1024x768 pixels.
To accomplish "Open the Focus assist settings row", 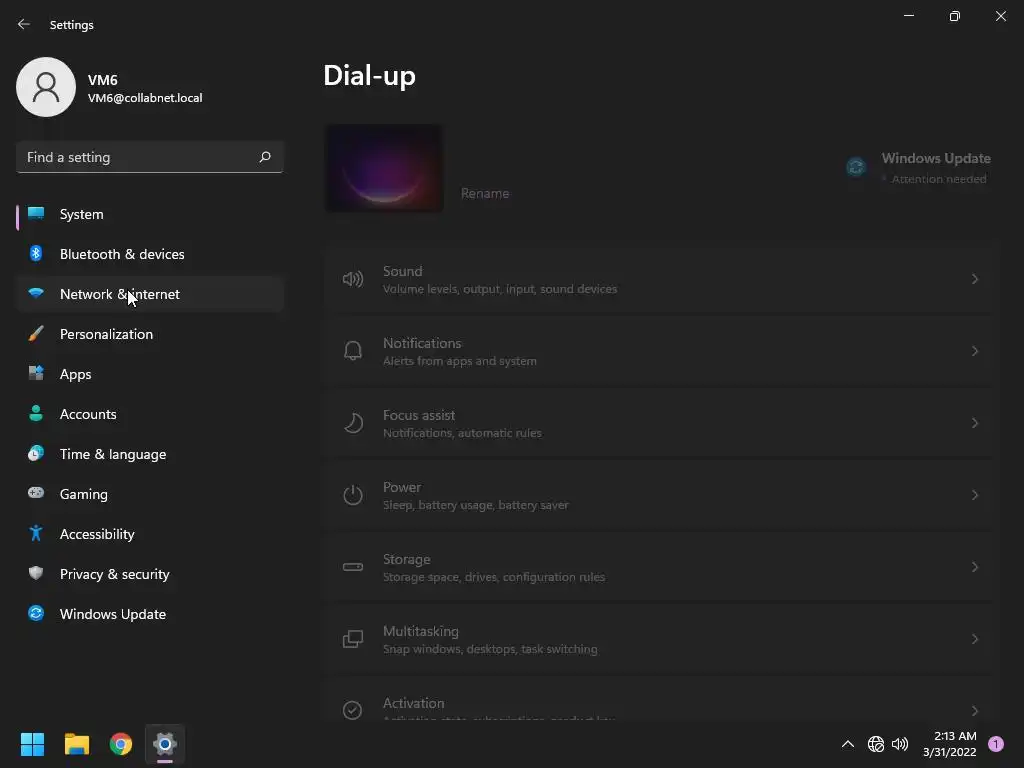I will coord(659,423).
